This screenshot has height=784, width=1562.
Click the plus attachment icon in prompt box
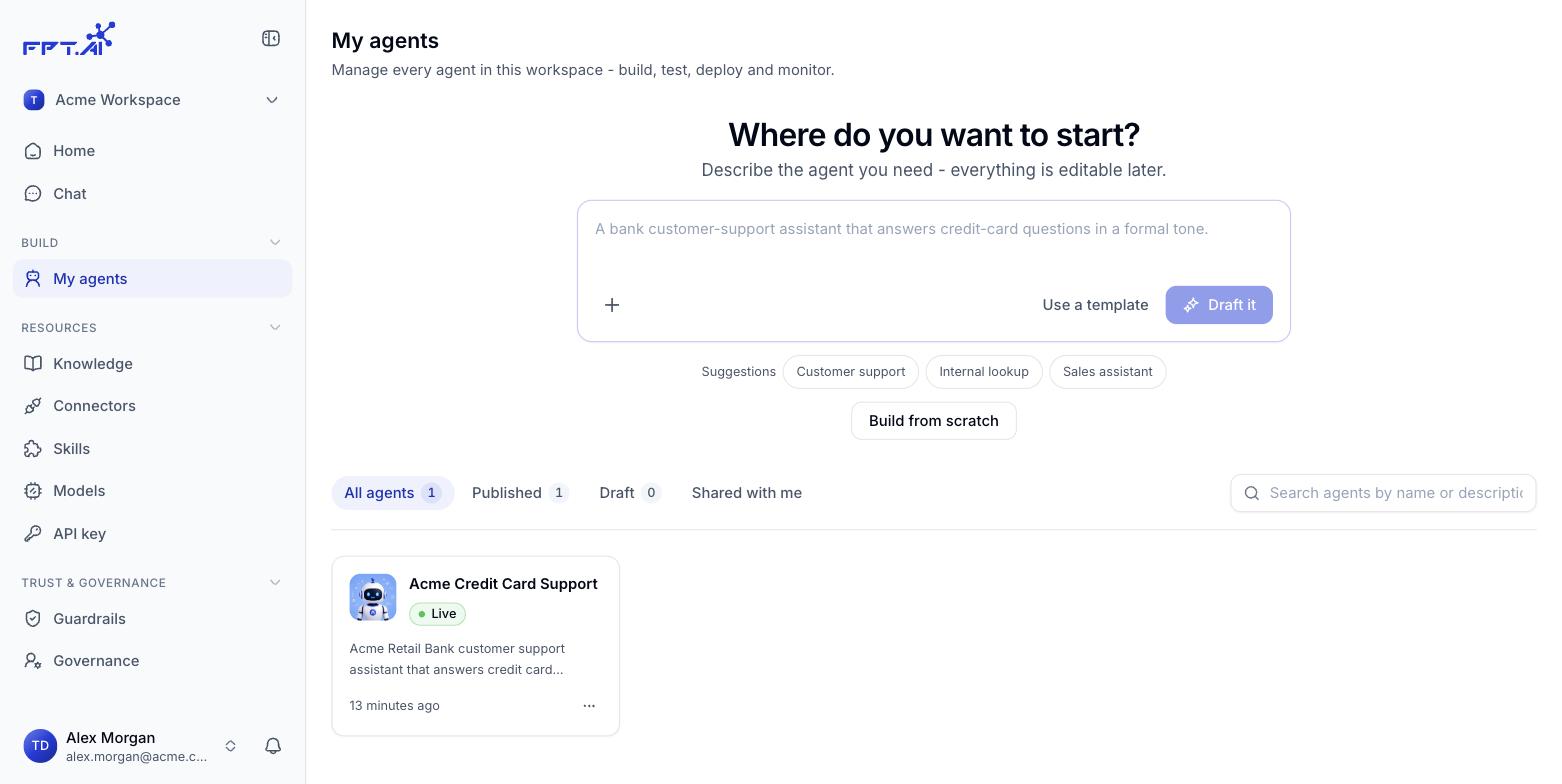click(x=612, y=305)
